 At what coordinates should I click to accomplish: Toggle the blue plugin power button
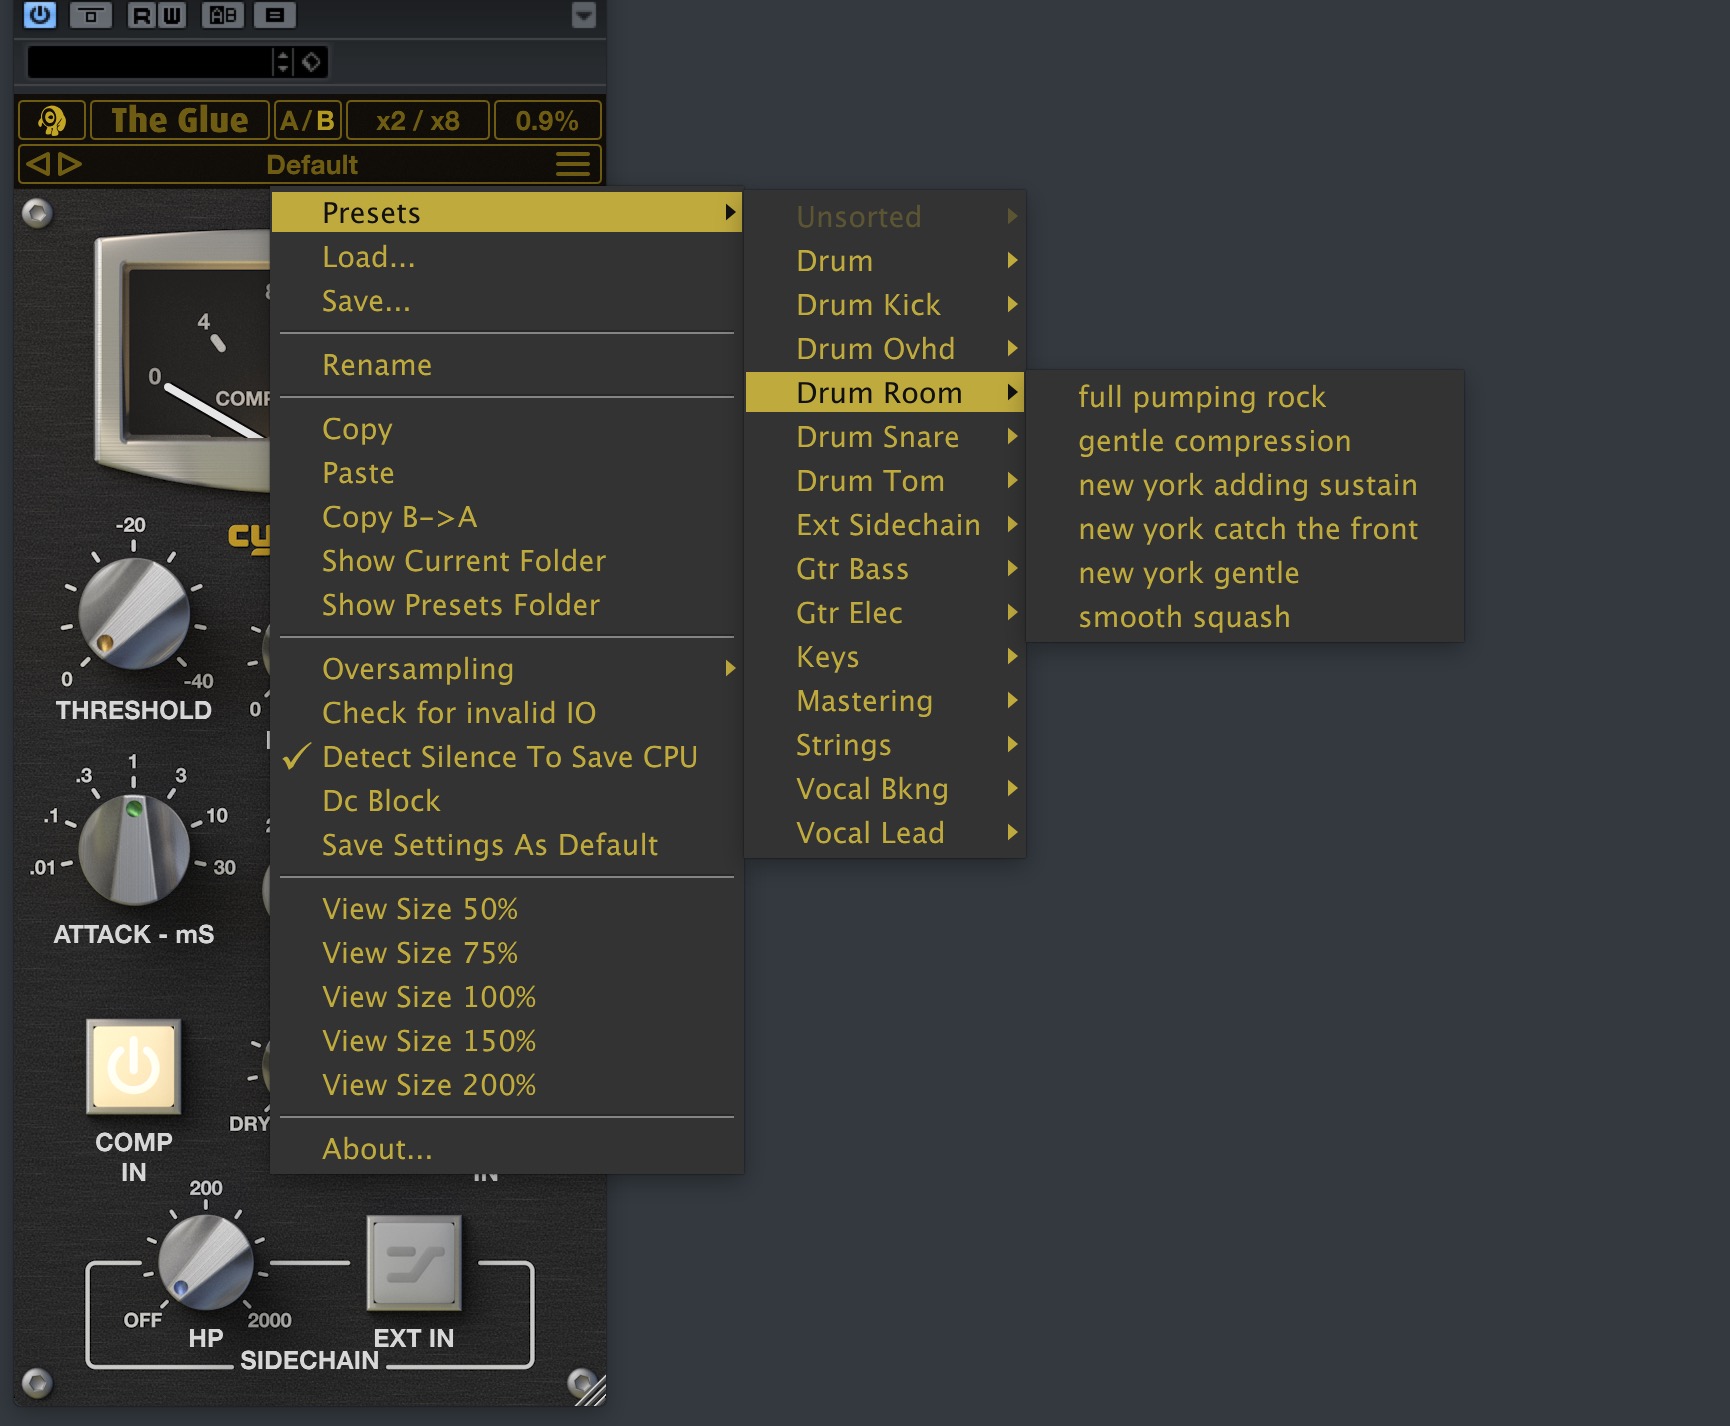coord(40,15)
